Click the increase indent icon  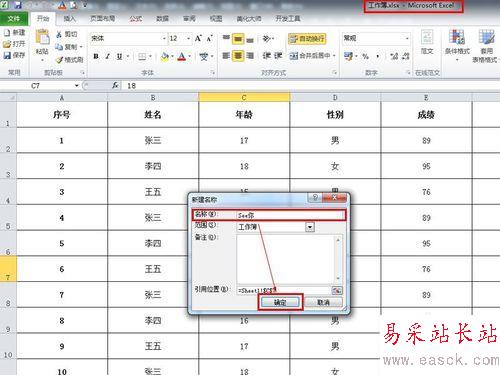click(278, 56)
